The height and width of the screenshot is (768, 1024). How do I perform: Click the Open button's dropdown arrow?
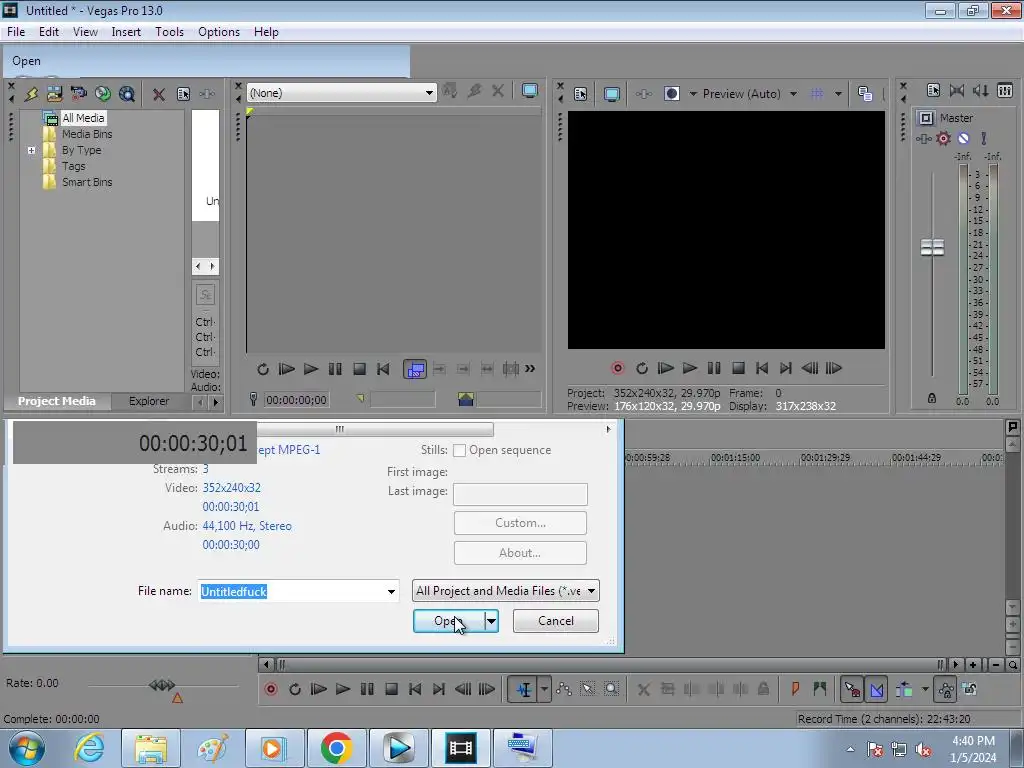[x=491, y=621]
